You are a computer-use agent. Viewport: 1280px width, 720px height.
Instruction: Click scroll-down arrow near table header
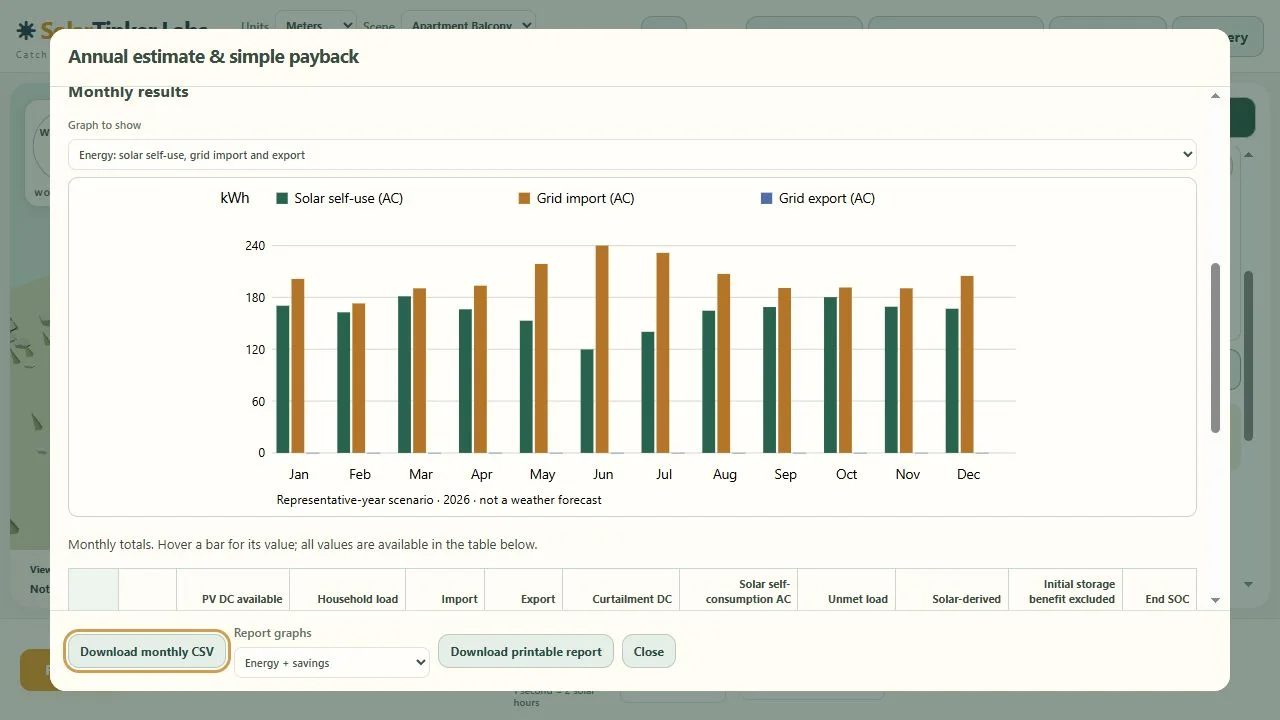tap(1215, 600)
